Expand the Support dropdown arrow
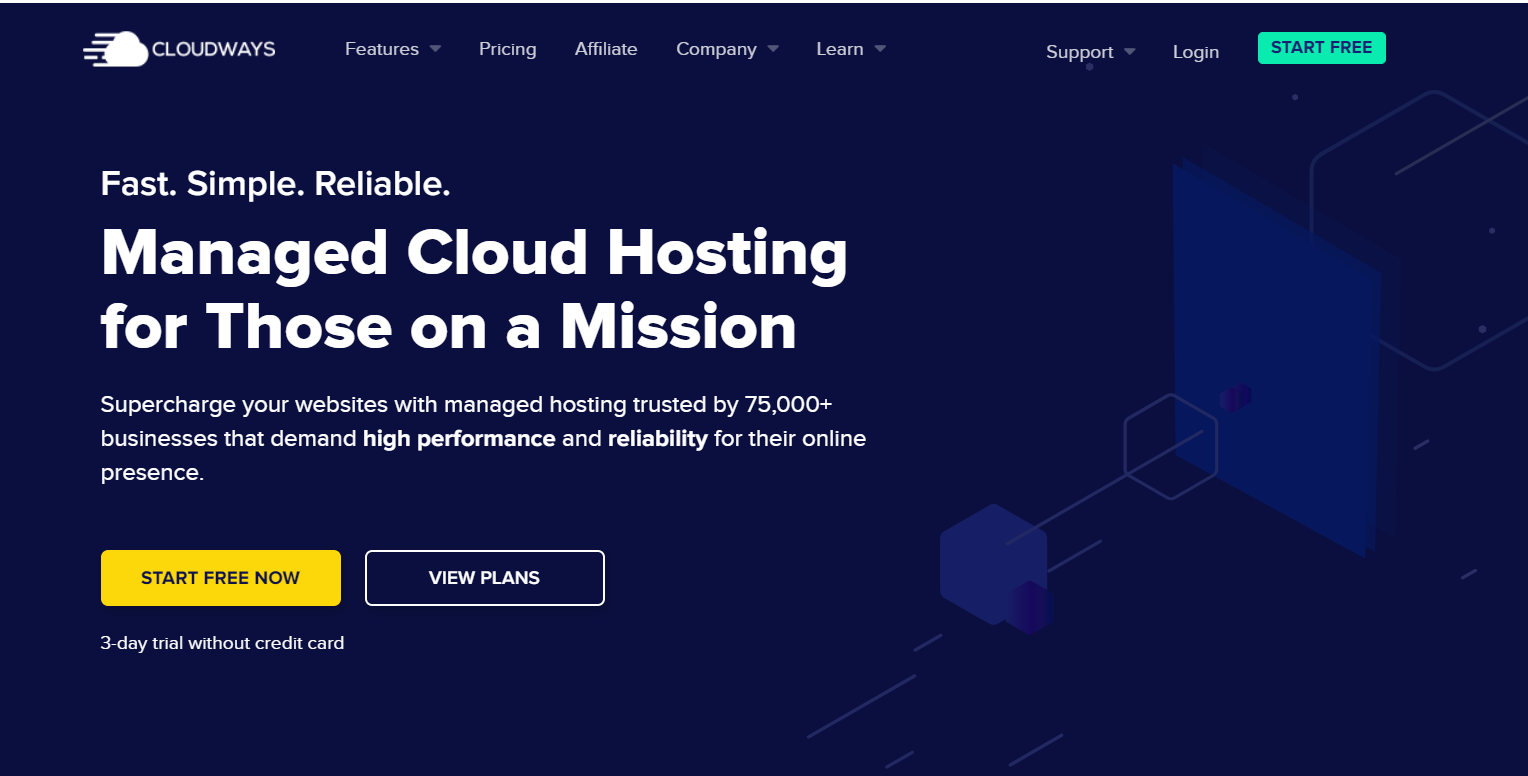Screen dimensions: 1528x776 [x=1129, y=52]
